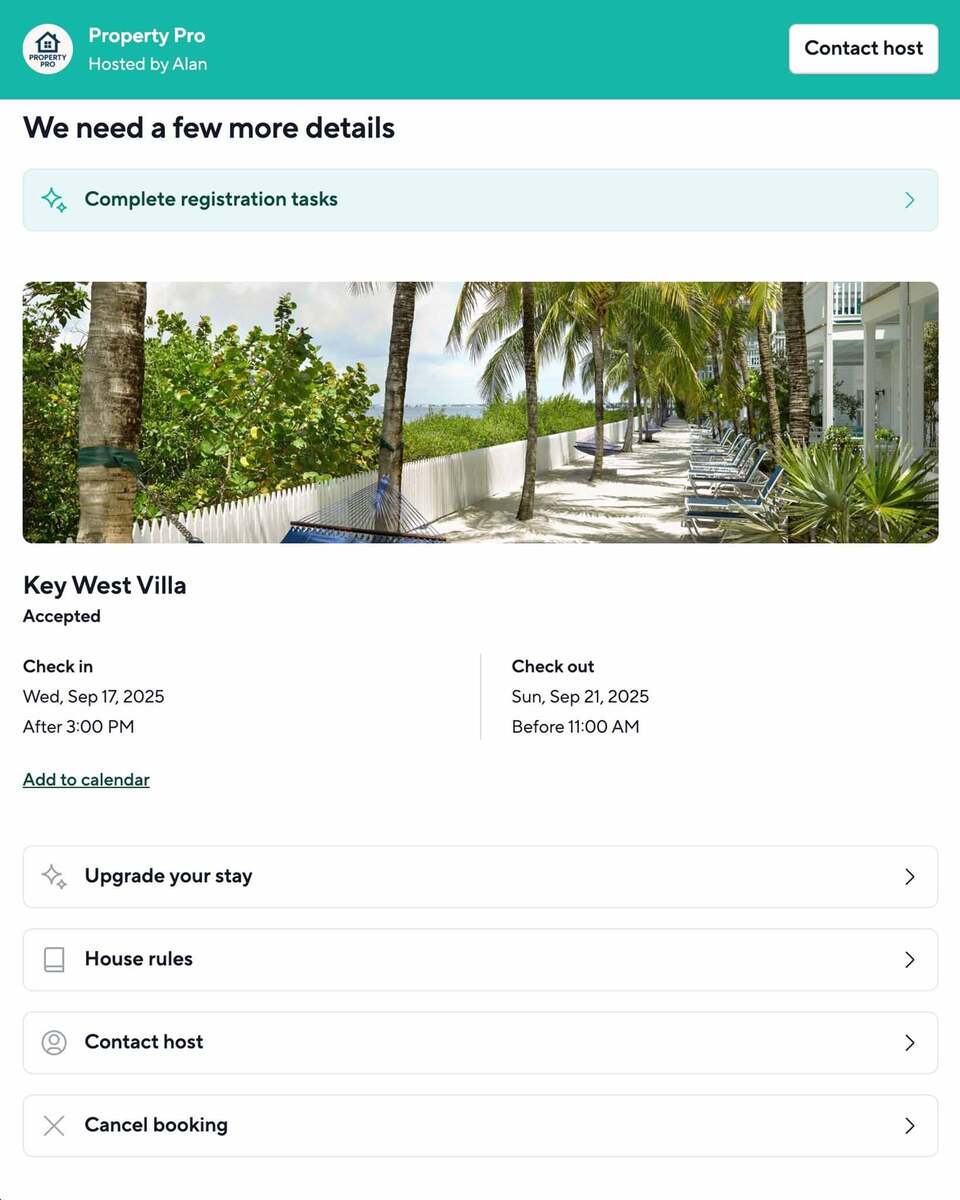Screen dimensions: 960x1200
Task: Expand the House rules chevron arrow
Action: click(x=909, y=960)
